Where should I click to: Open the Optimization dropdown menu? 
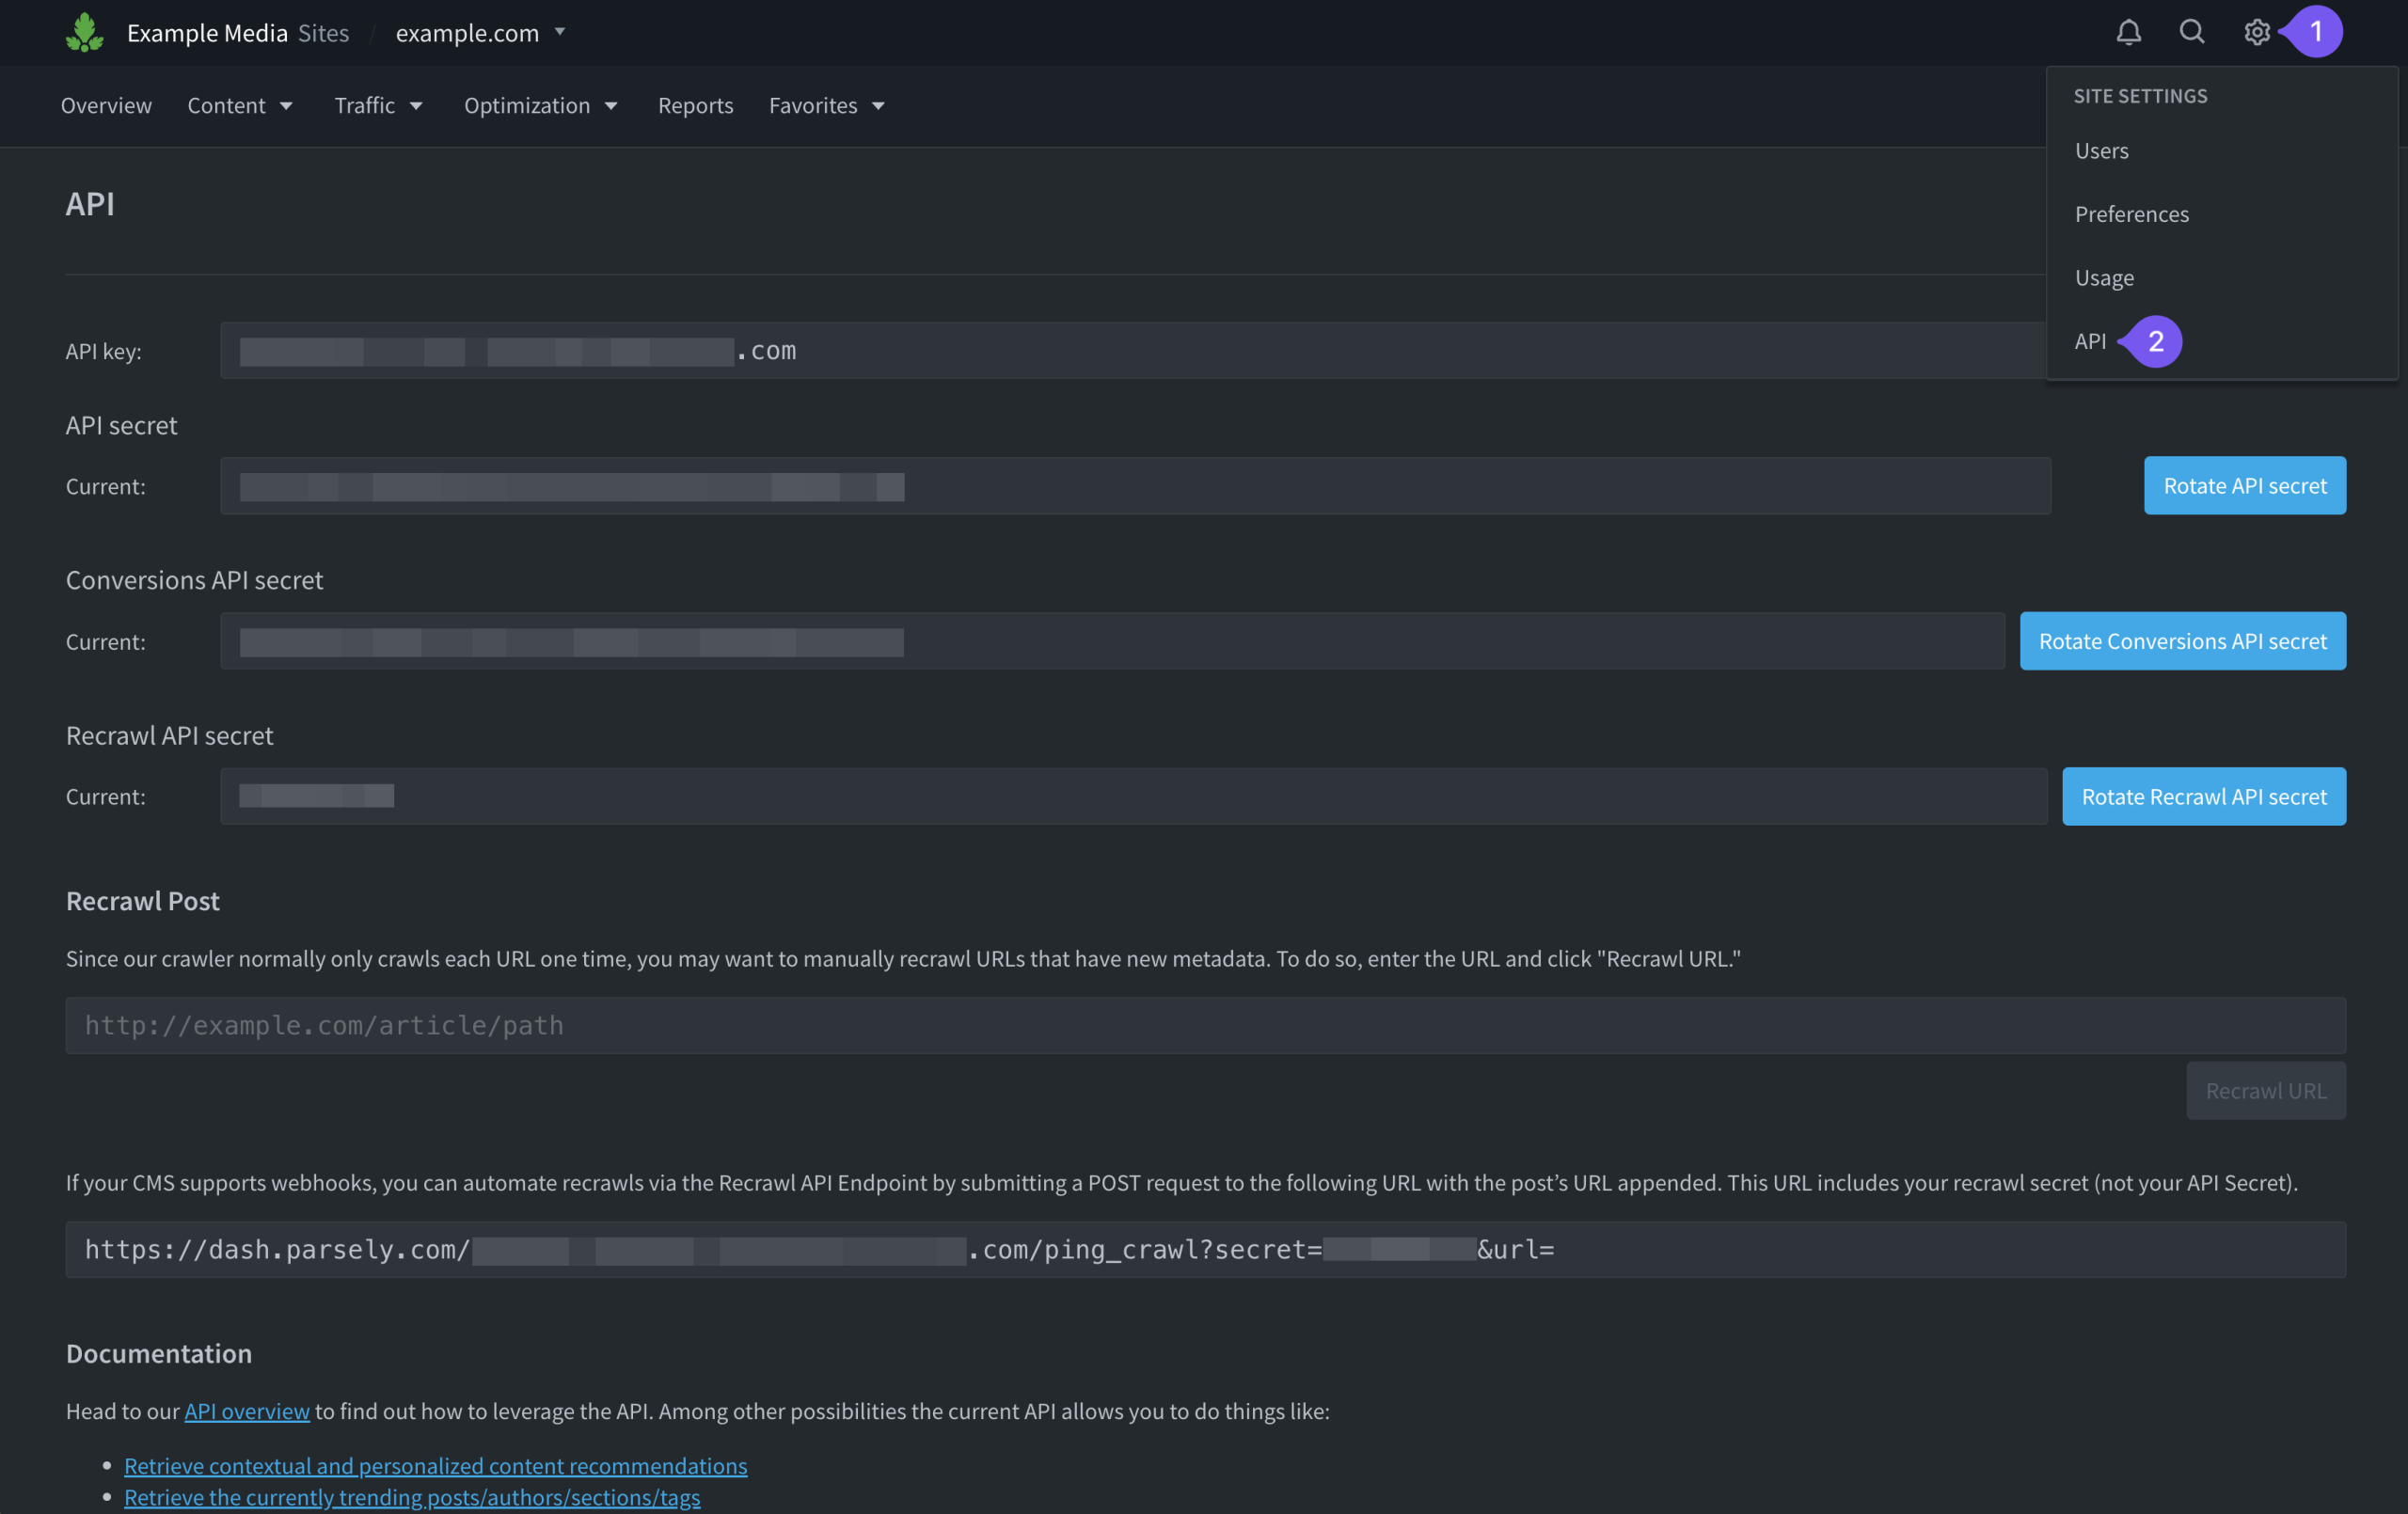click(541, 105)
